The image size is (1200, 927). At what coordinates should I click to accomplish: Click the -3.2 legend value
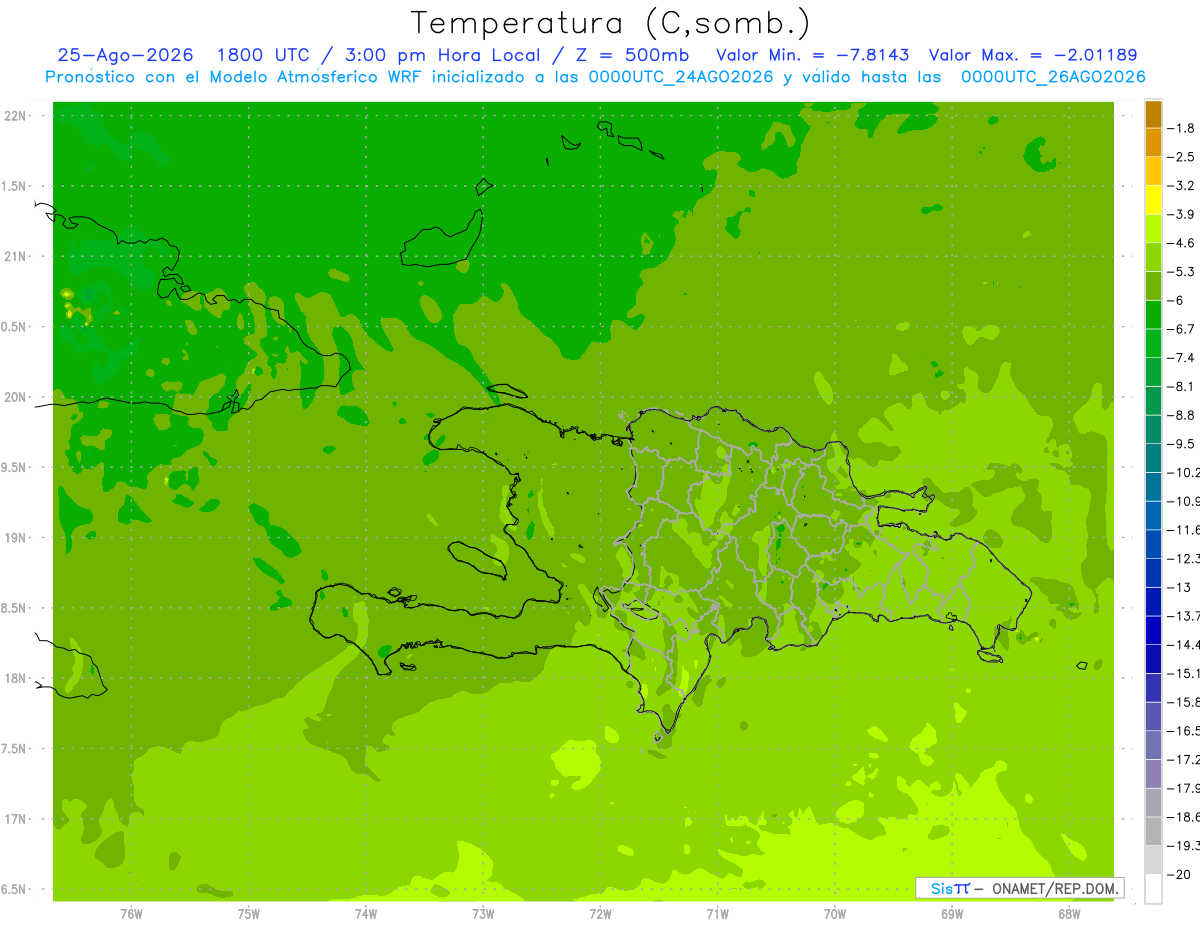click(x=1182, y=186)
